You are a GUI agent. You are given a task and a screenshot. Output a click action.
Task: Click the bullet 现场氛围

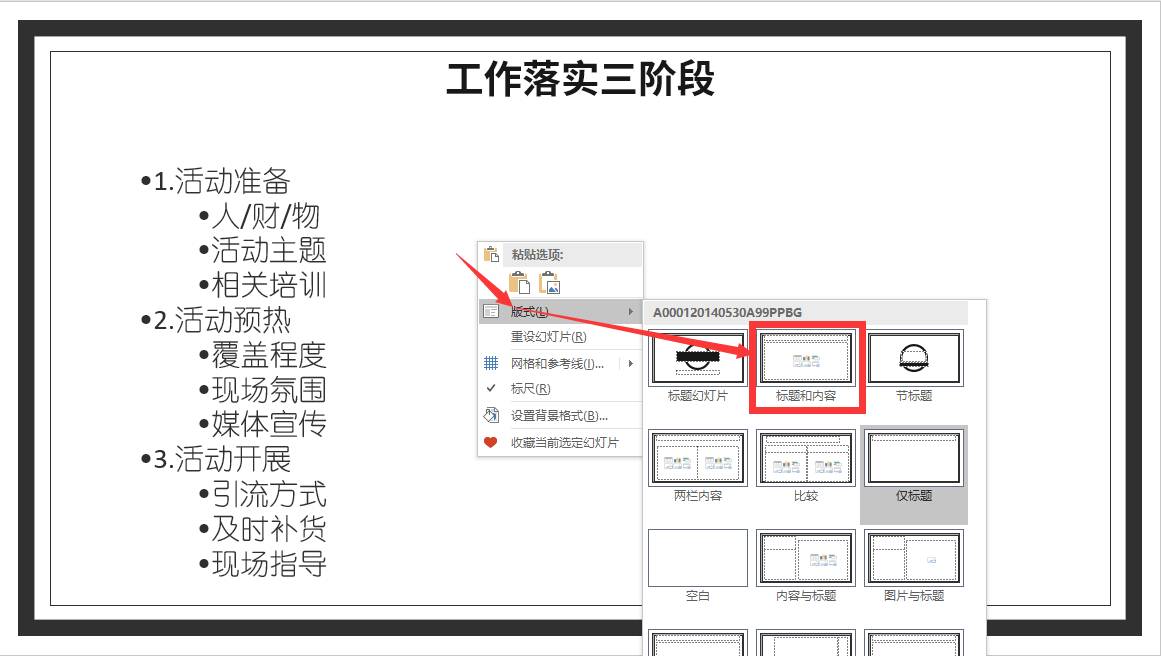pyautogui.click(x=263, y=390)
